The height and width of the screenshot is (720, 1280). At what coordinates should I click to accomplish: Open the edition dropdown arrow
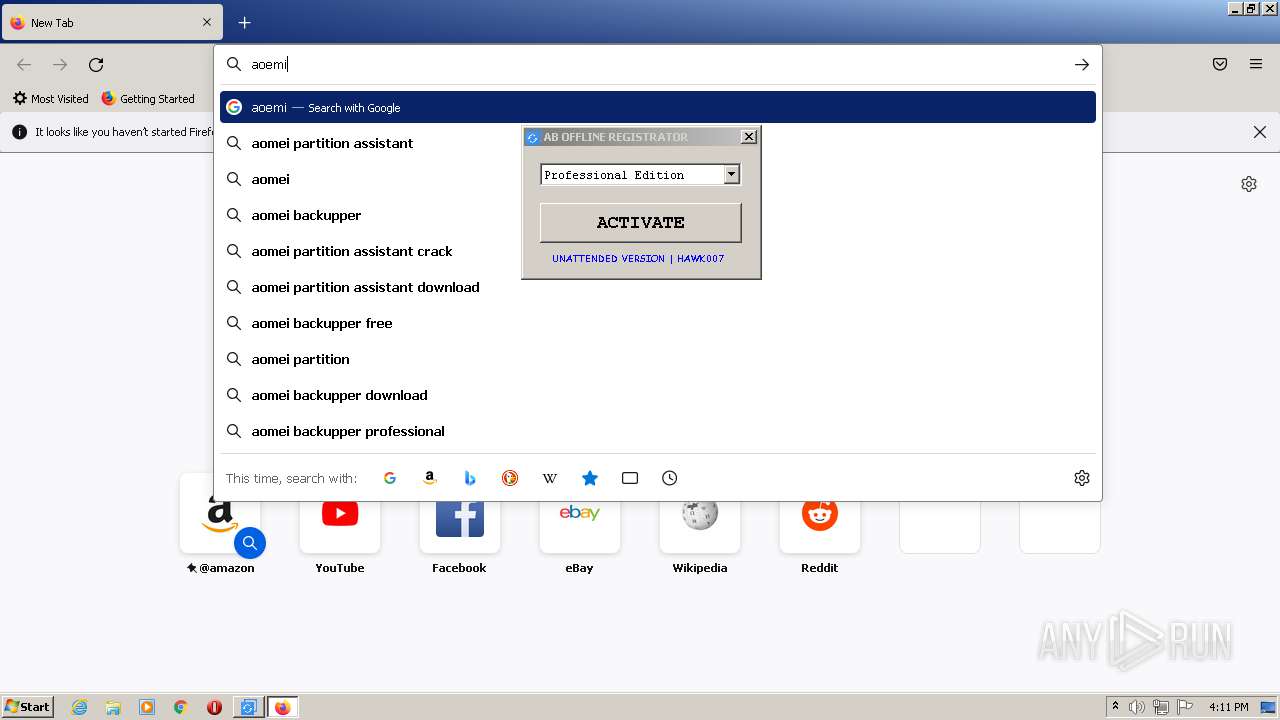[732, 174]
